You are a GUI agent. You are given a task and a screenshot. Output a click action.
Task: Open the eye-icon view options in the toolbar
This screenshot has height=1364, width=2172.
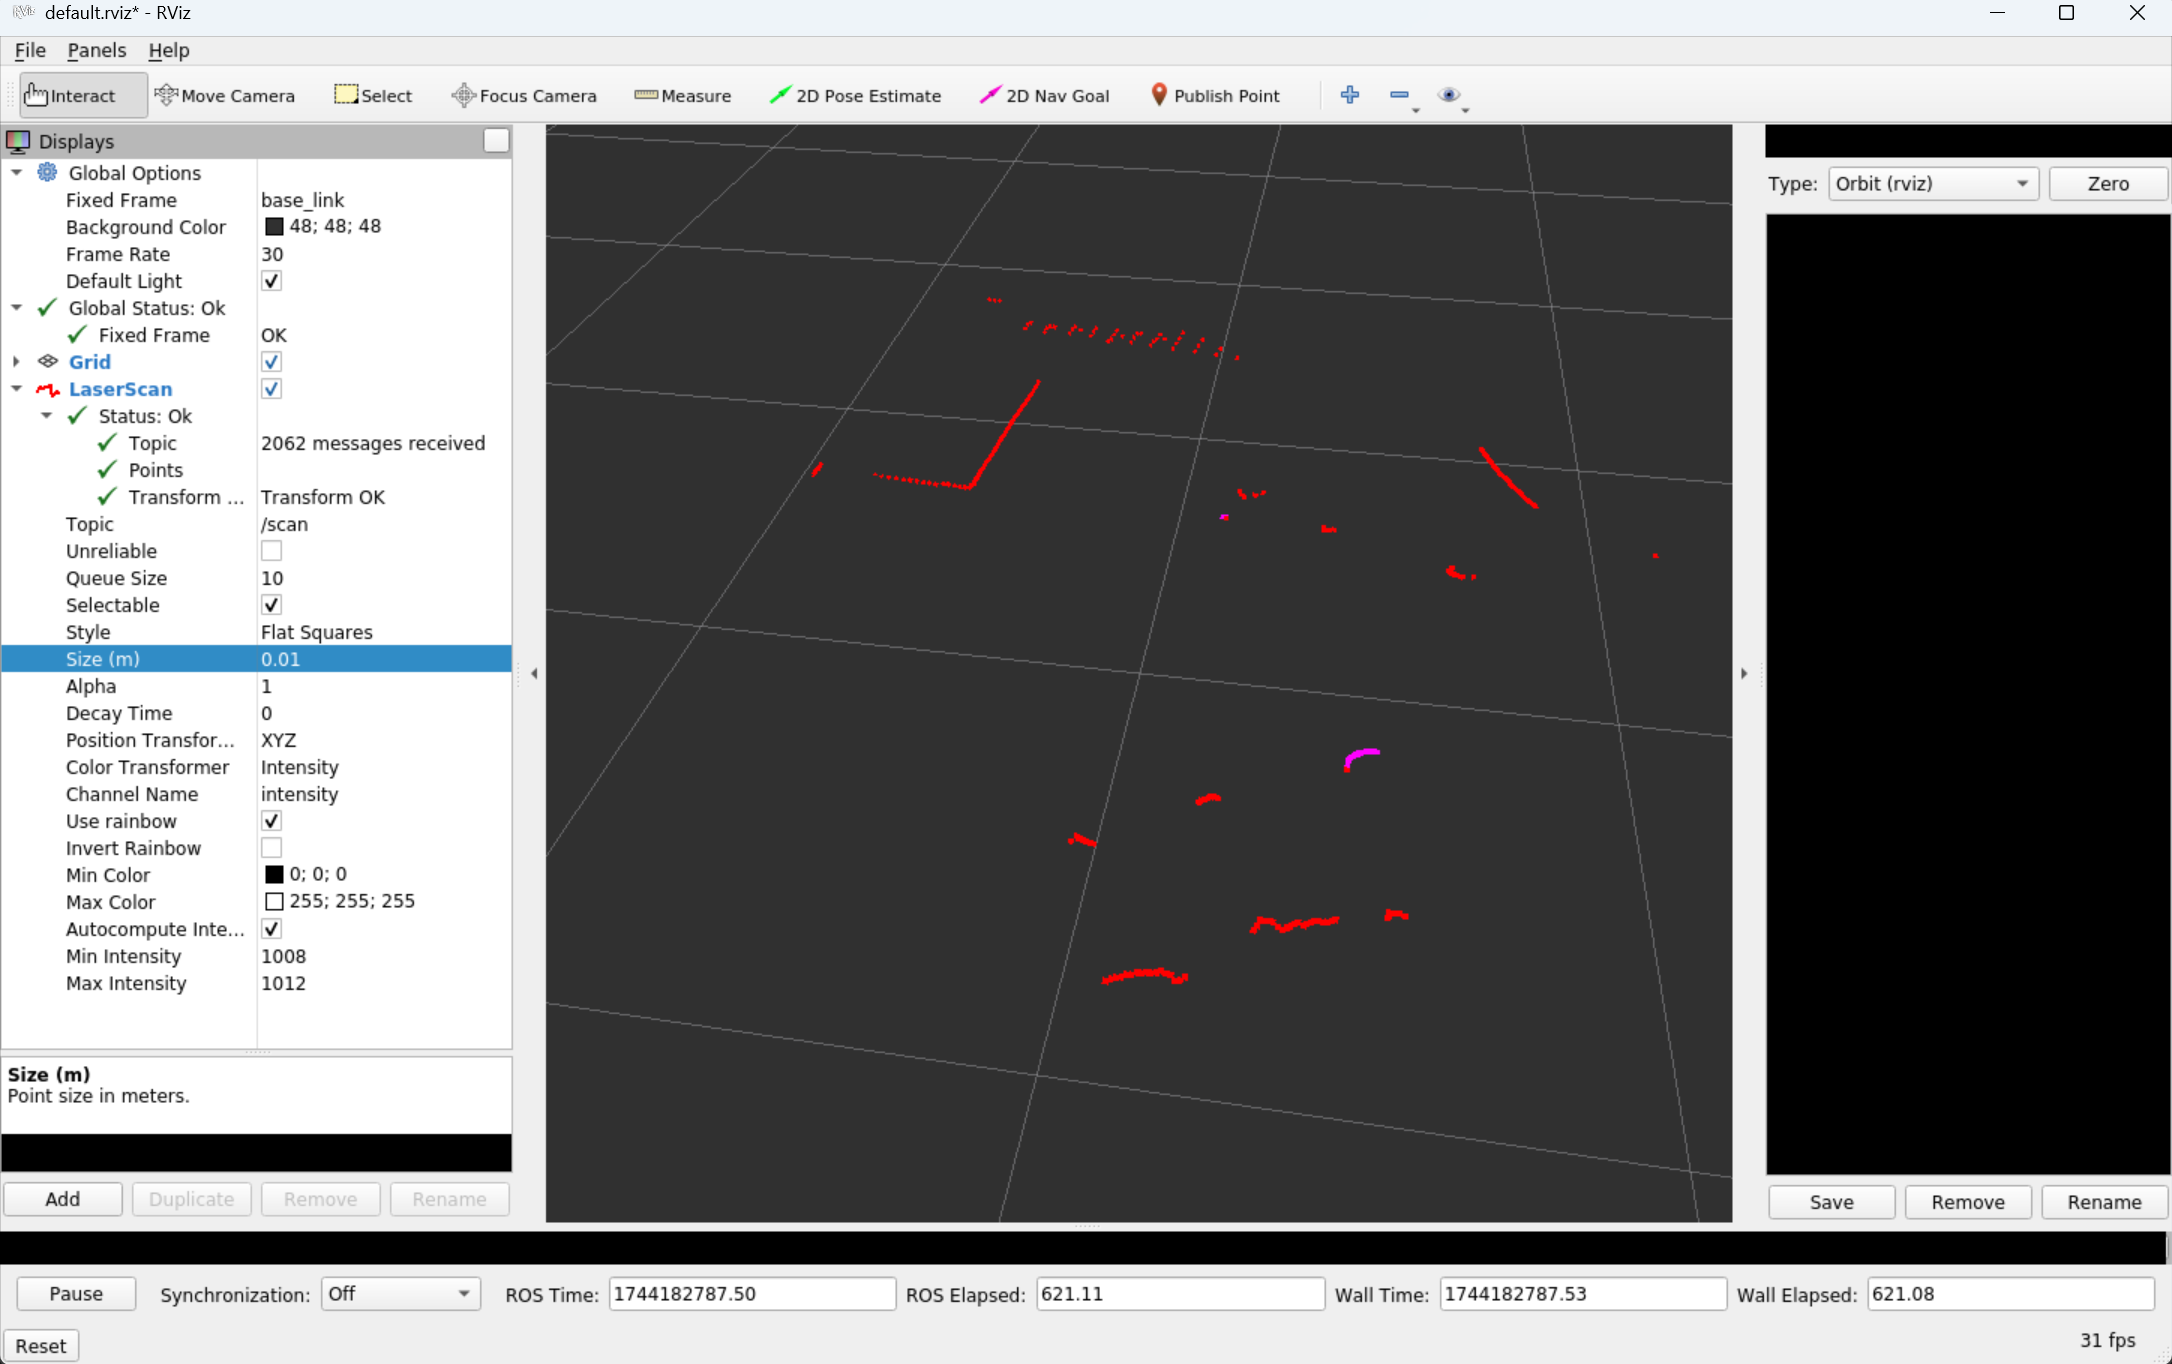coord(1448,95)
